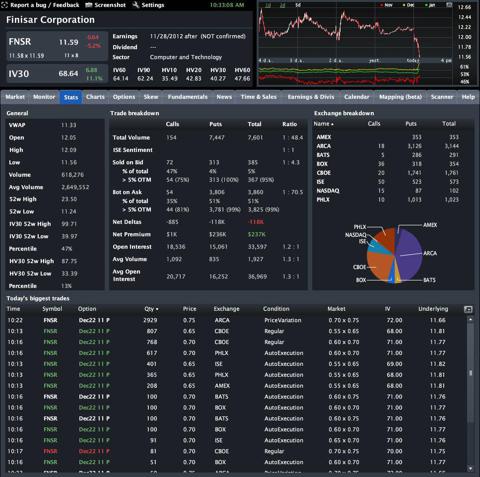Open the Options tab
This screenshot has width=480, height=477.
tap(124, 97)
